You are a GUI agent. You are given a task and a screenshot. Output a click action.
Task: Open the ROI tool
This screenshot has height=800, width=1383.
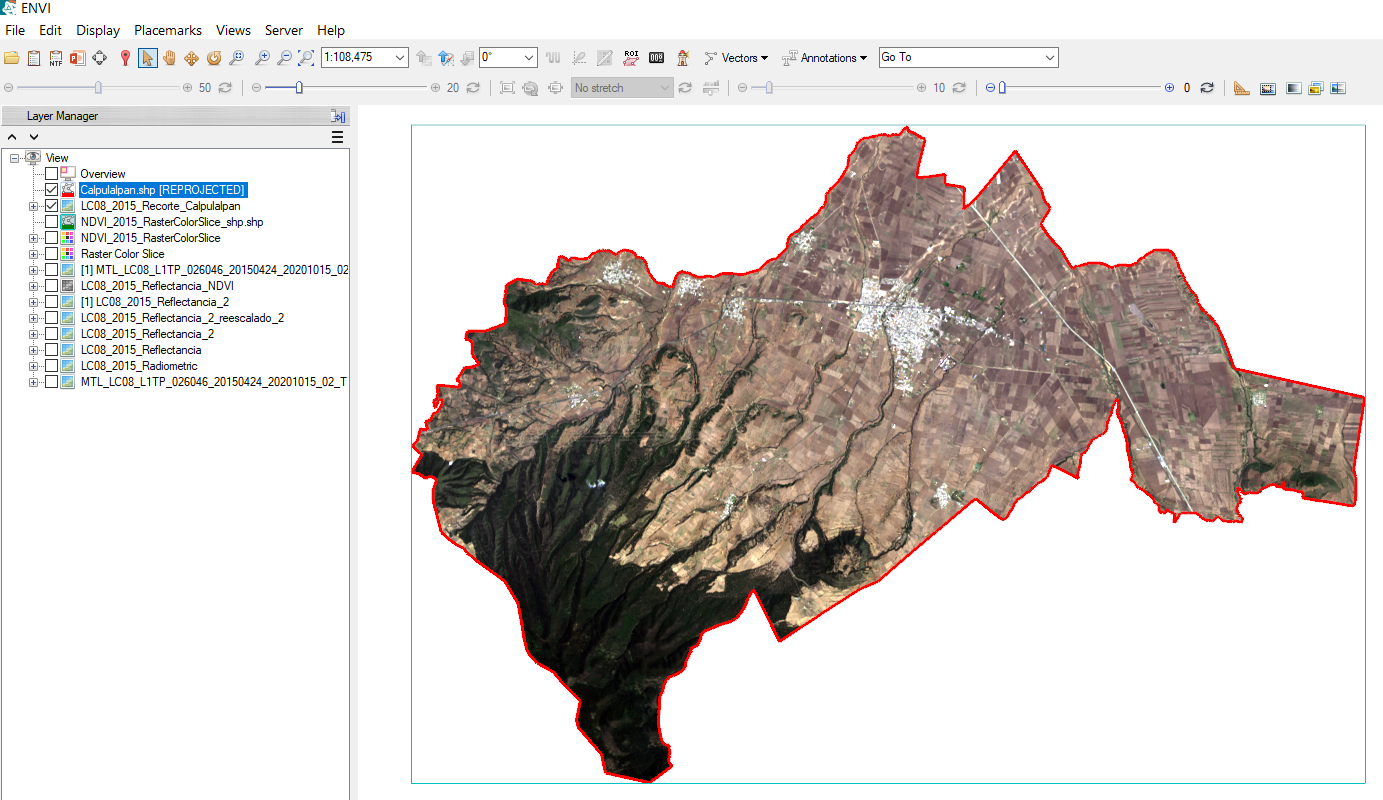pyautogui.click(x=631, y=58)
